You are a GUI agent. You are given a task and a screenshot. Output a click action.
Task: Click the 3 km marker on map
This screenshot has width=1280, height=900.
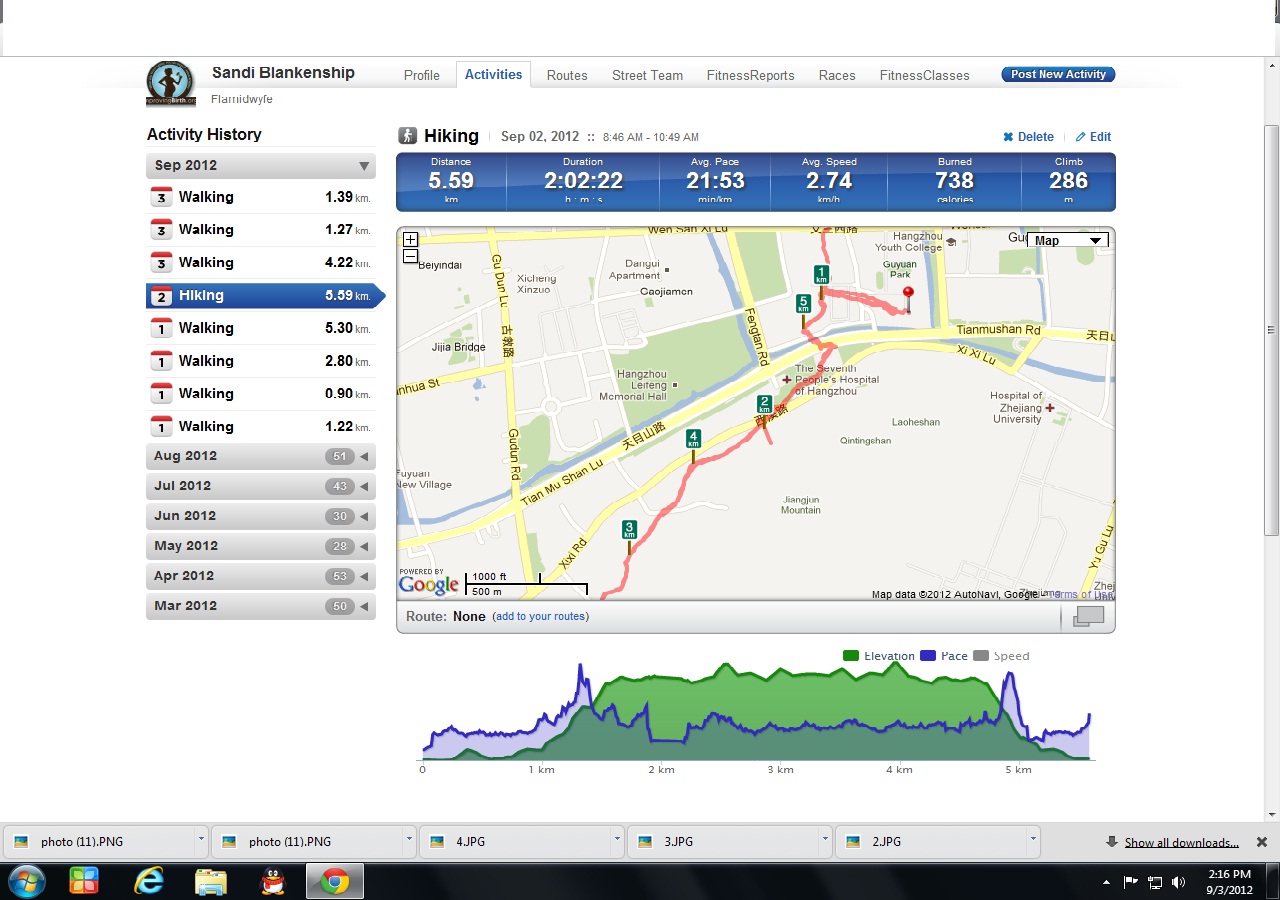coord(629,530)
